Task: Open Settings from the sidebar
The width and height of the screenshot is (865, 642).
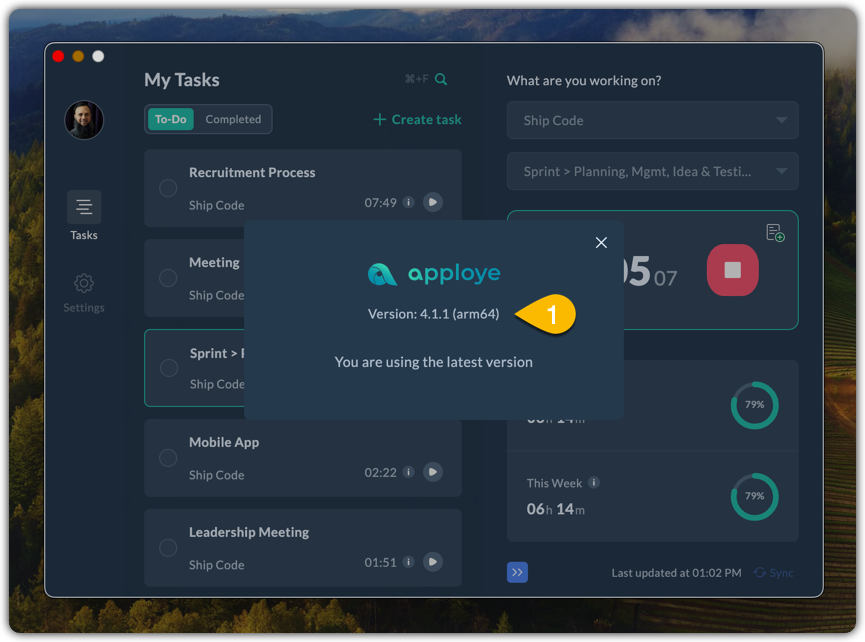Action: pyautogui.click(x=84, y=293)
